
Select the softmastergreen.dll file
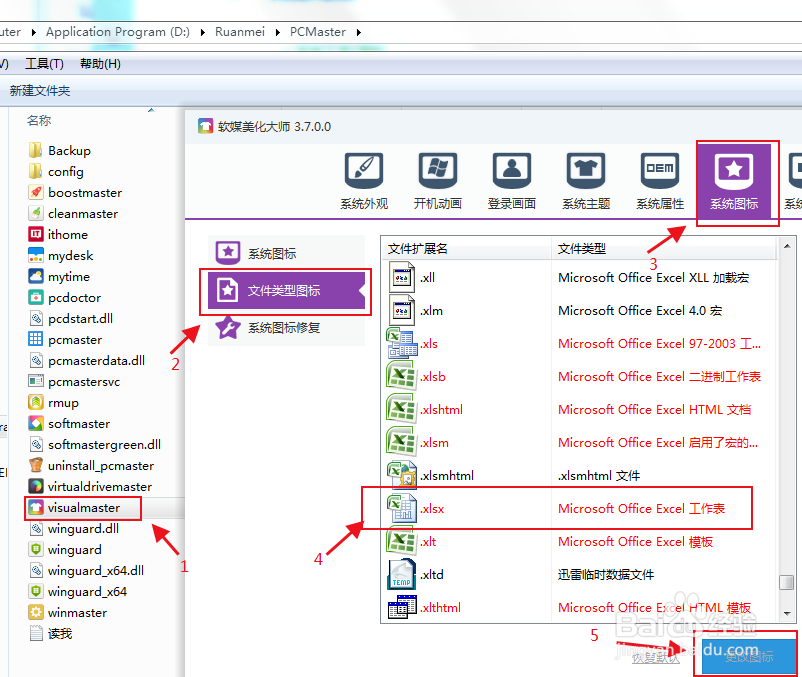point(95,445)
